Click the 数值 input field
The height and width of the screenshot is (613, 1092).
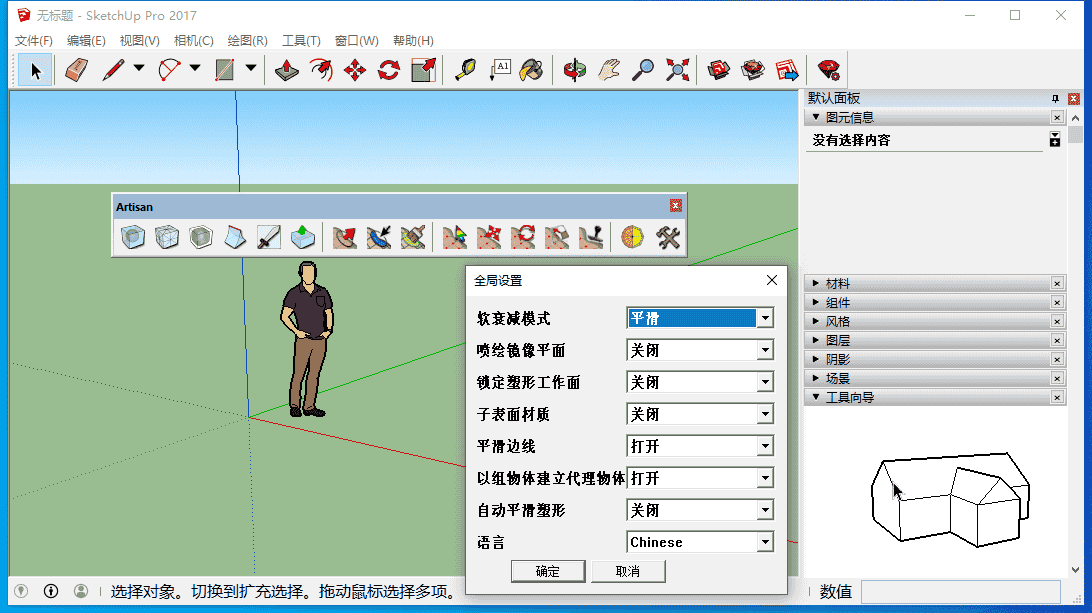coord(960,592)
